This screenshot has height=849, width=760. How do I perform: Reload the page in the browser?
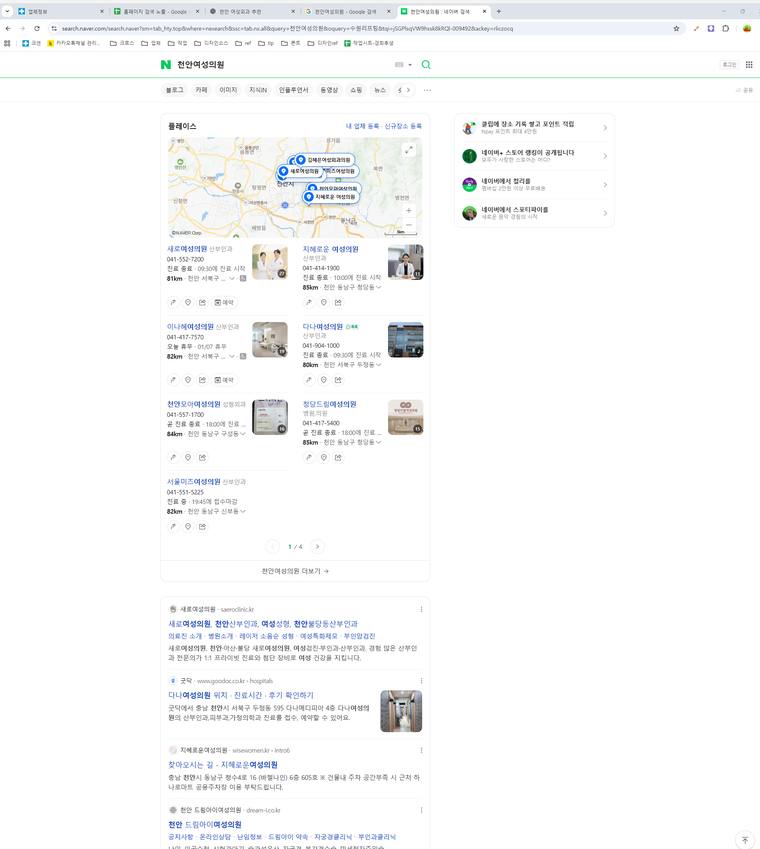[37, 28]
